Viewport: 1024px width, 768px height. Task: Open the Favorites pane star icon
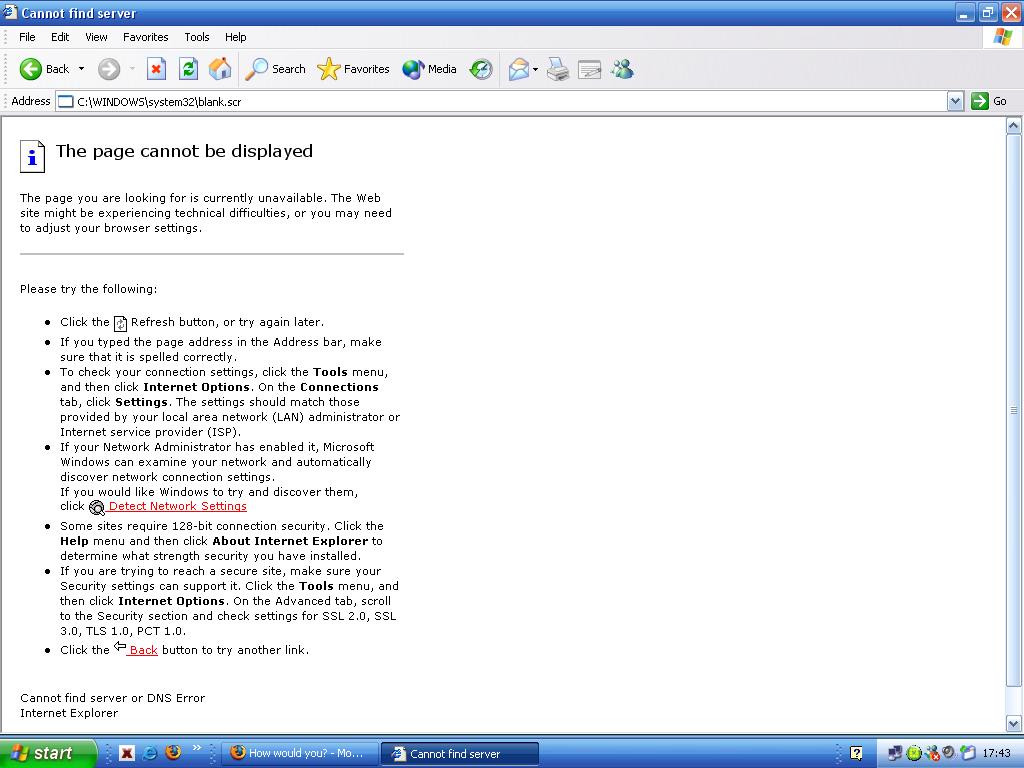pos(353,69)
